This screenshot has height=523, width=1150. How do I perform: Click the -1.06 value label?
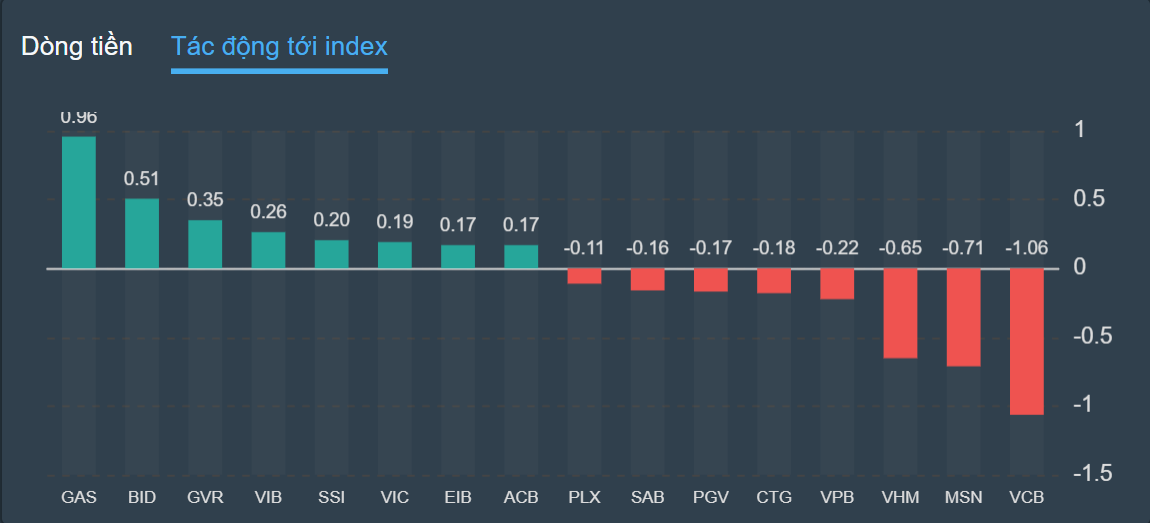(x=1027, y=248)
